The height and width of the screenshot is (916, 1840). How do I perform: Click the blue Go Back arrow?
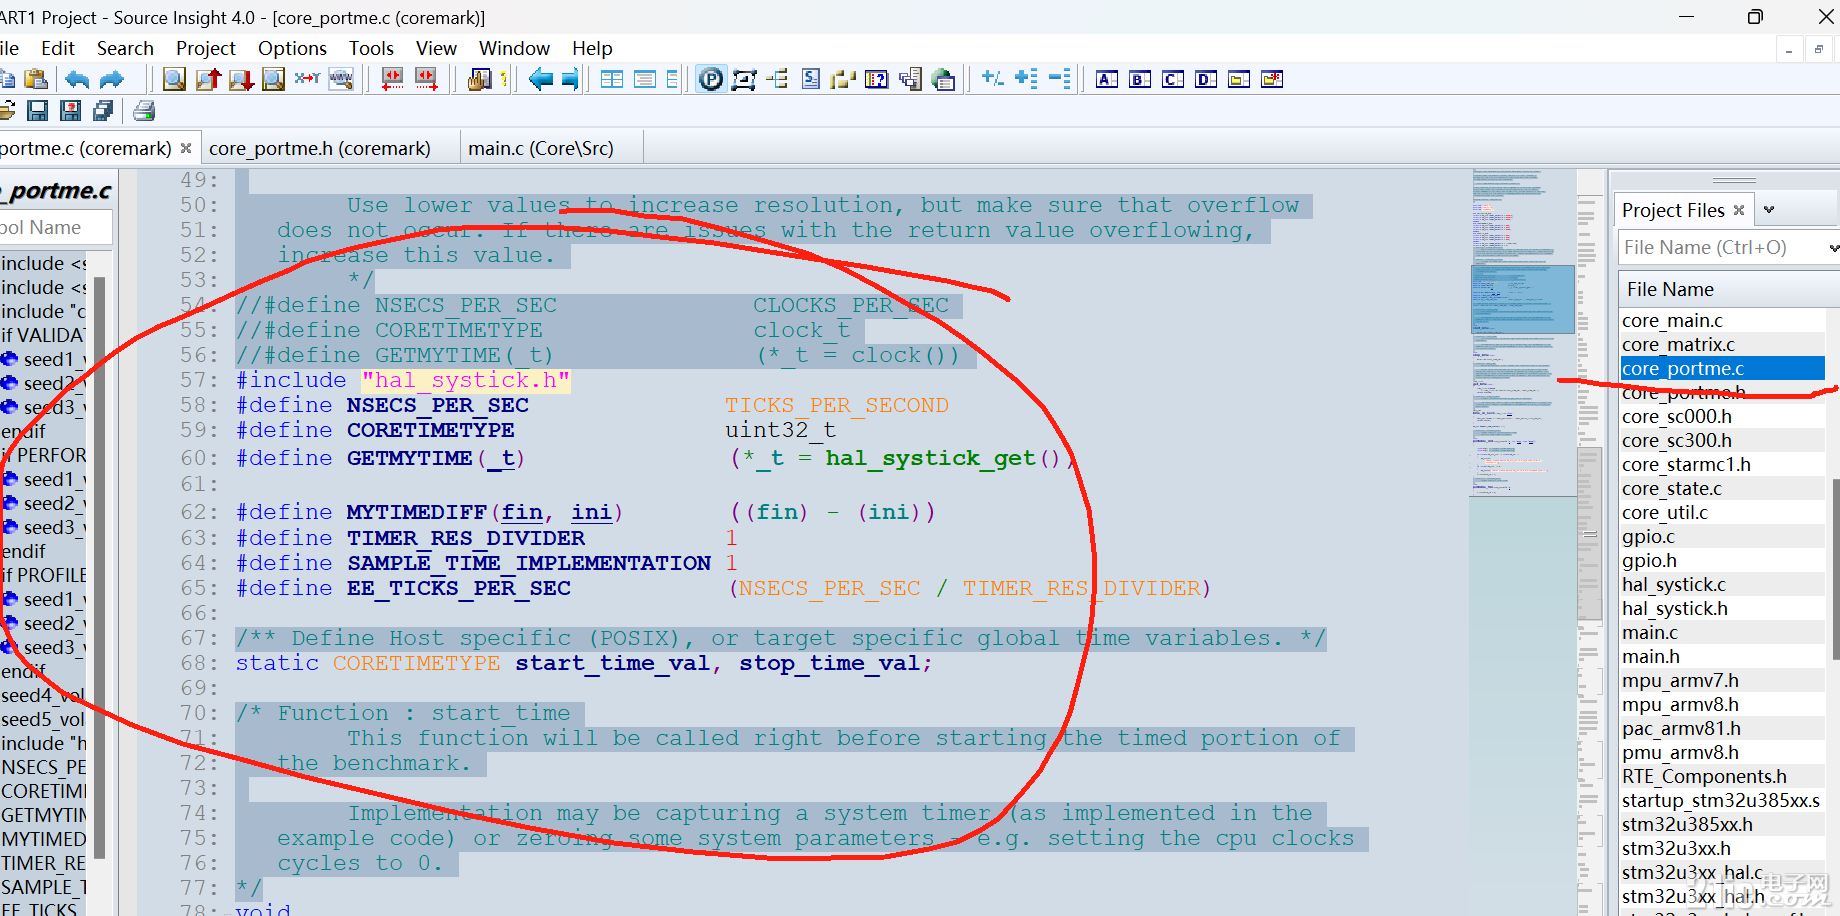pyautogui.click(x=540, y=79)
